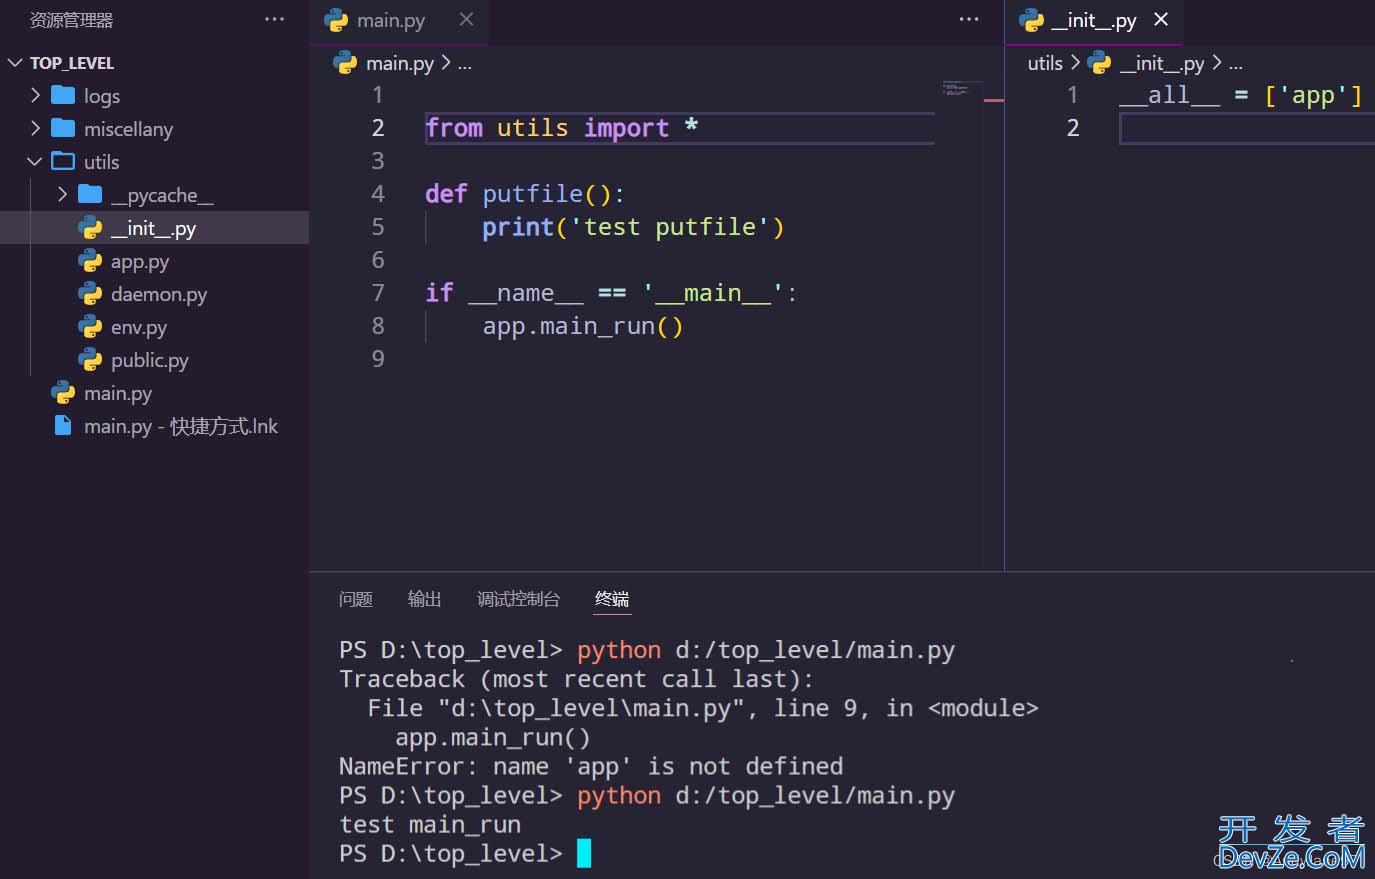Click Python icon on main.py editor tab
1375x879 pixels.
point(336,20)
